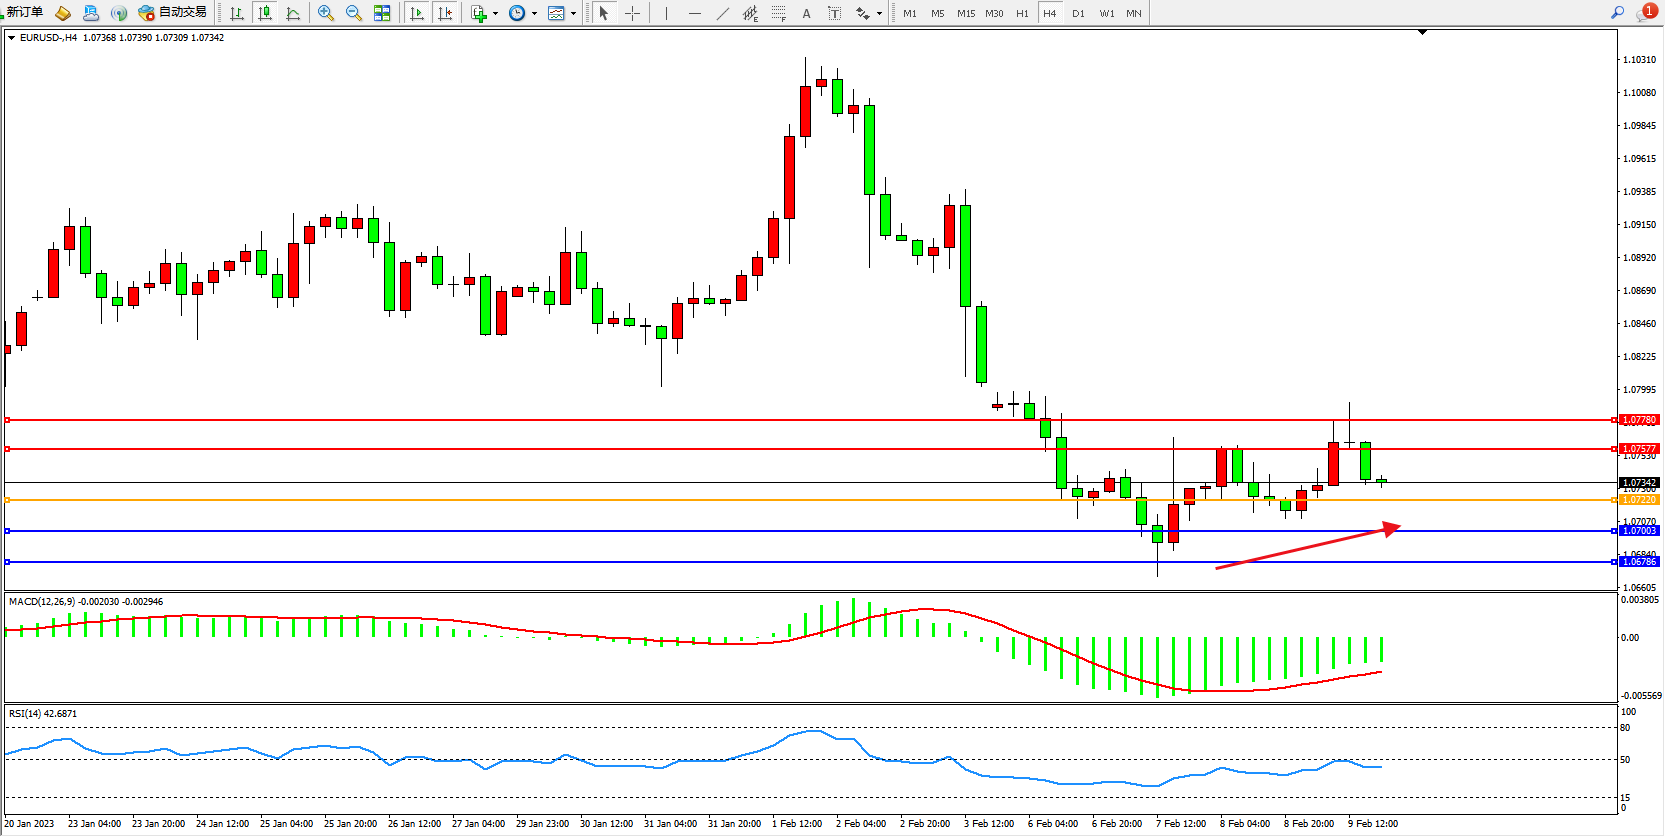Toggle the chart shift option

pos(445,13)
